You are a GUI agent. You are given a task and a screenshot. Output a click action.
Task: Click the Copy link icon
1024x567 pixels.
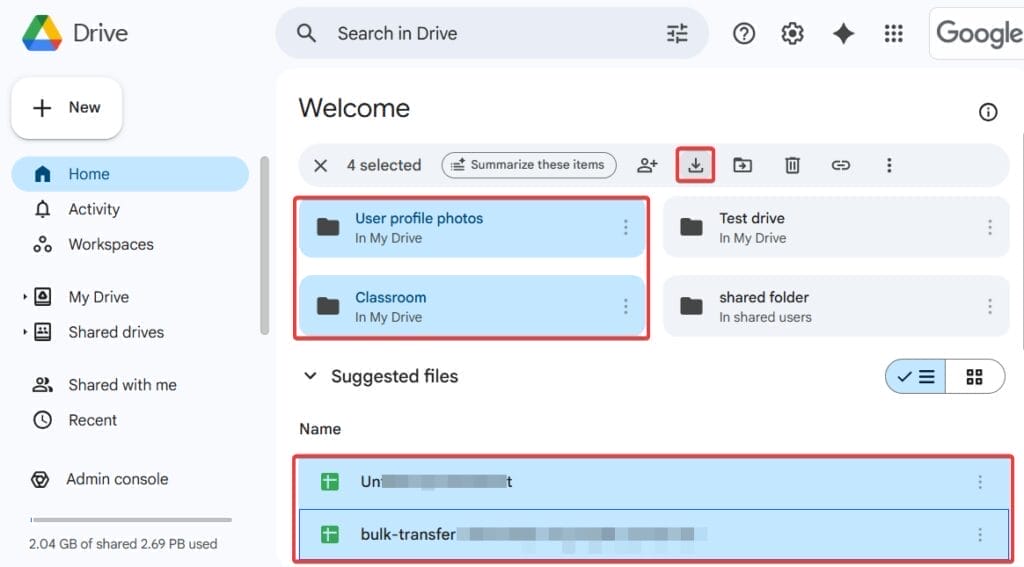(841, 165)
